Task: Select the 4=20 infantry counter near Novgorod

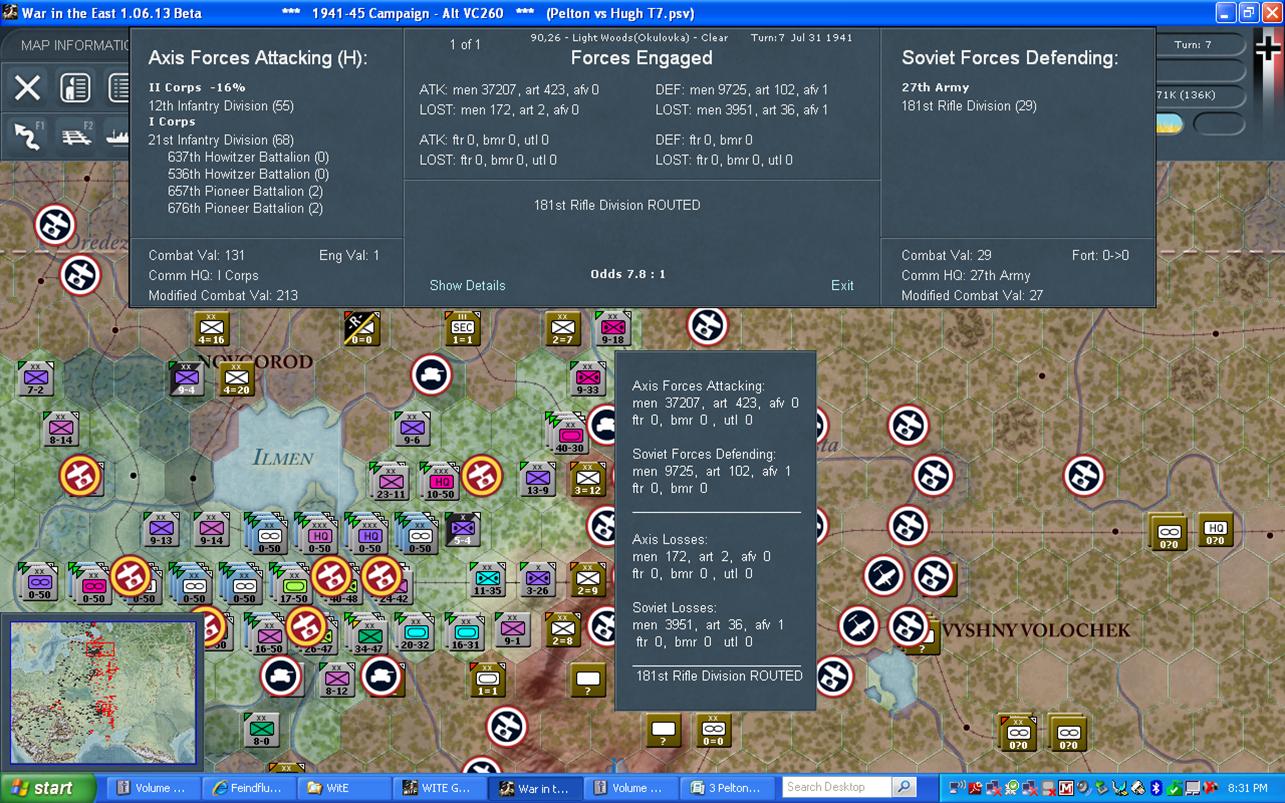Action: pyautogui.click(x=236, y=378)
